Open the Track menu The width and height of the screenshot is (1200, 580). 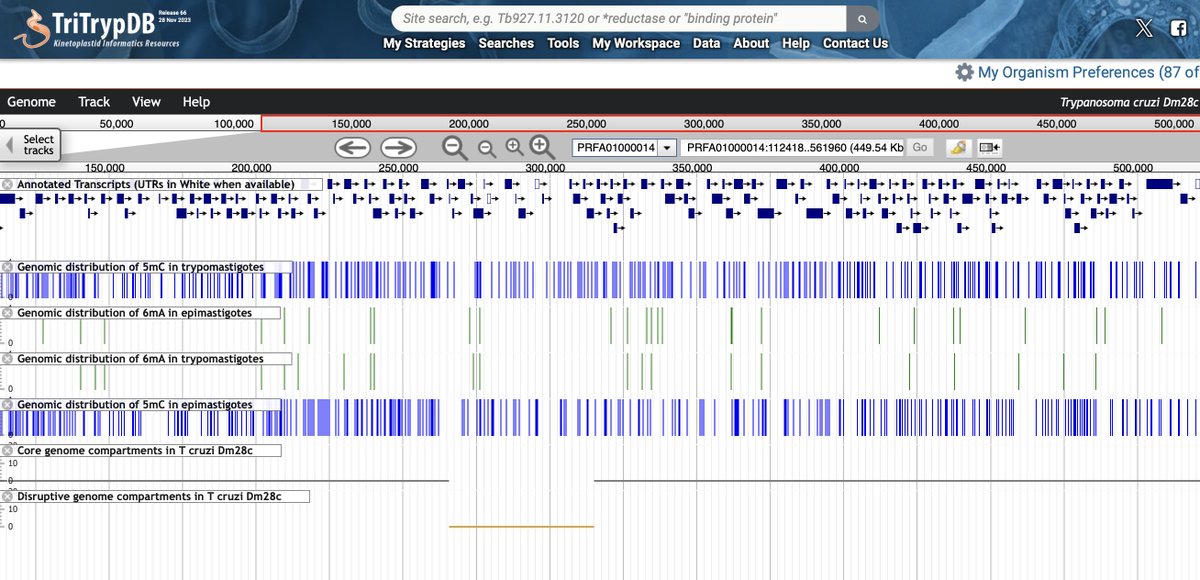point(93,102)
